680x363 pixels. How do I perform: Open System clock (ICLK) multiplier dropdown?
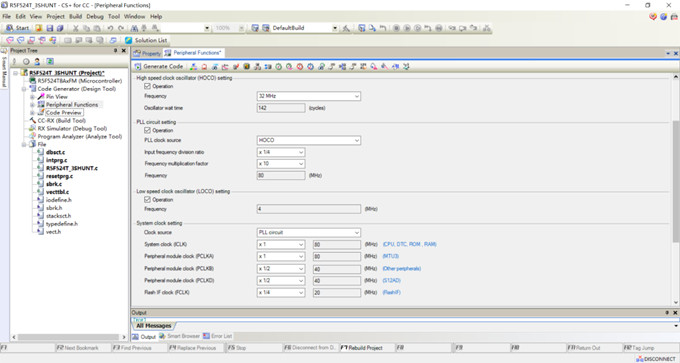pos(281,245)
